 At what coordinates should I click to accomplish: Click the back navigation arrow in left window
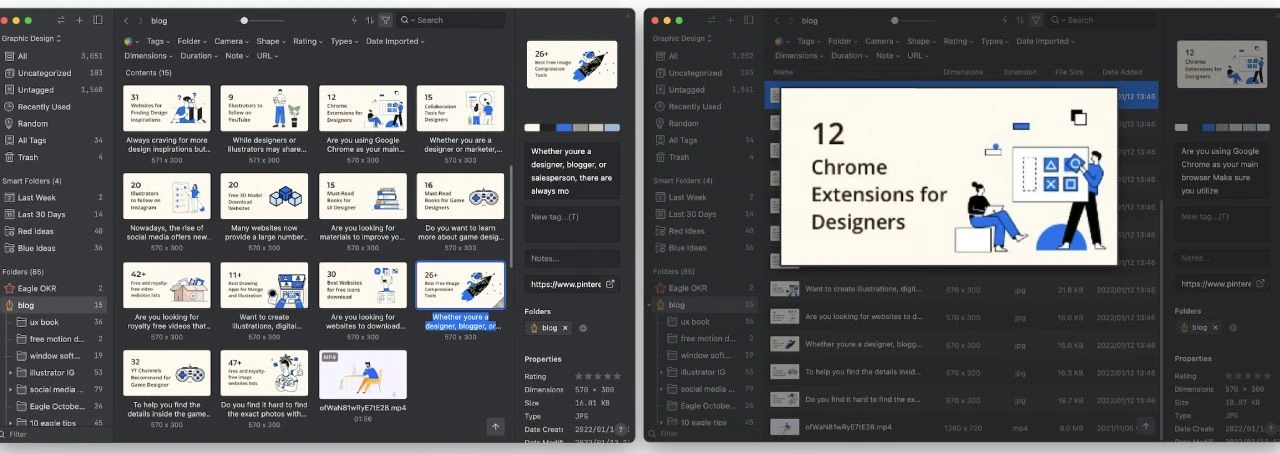coord(126,20)
